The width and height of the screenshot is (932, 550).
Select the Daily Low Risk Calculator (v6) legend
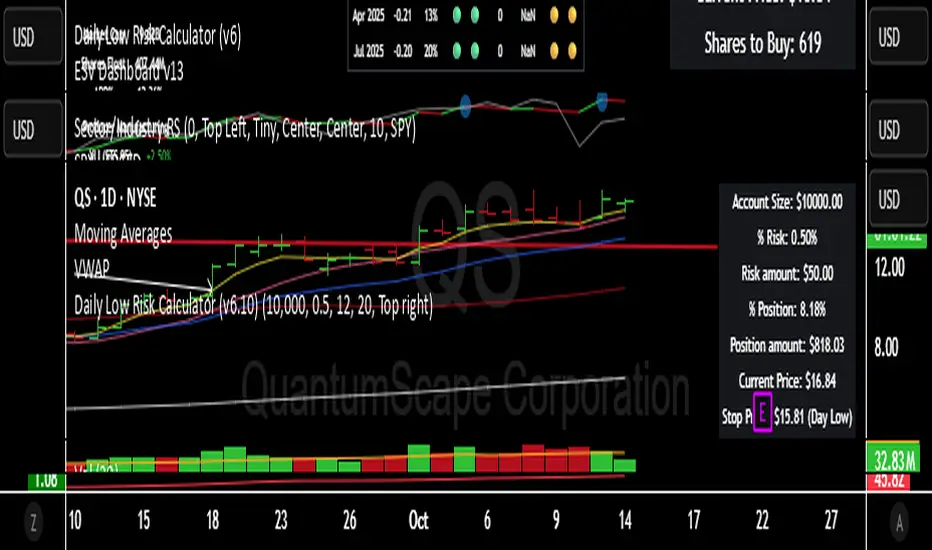(x=158, y=36)
